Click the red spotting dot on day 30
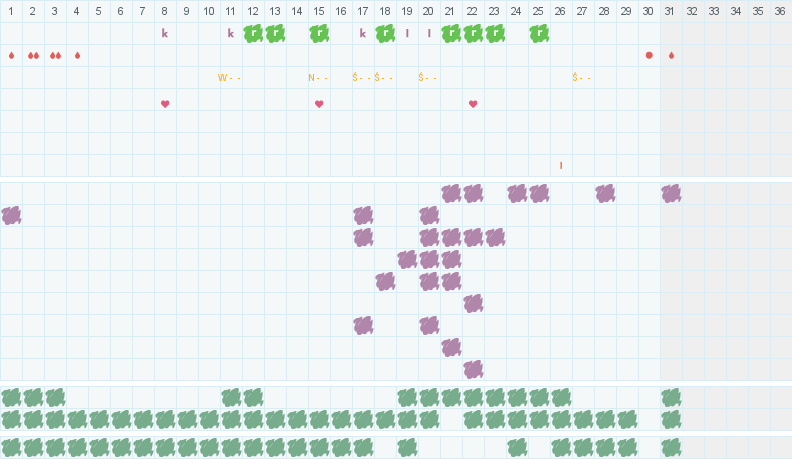 point(649,56)
